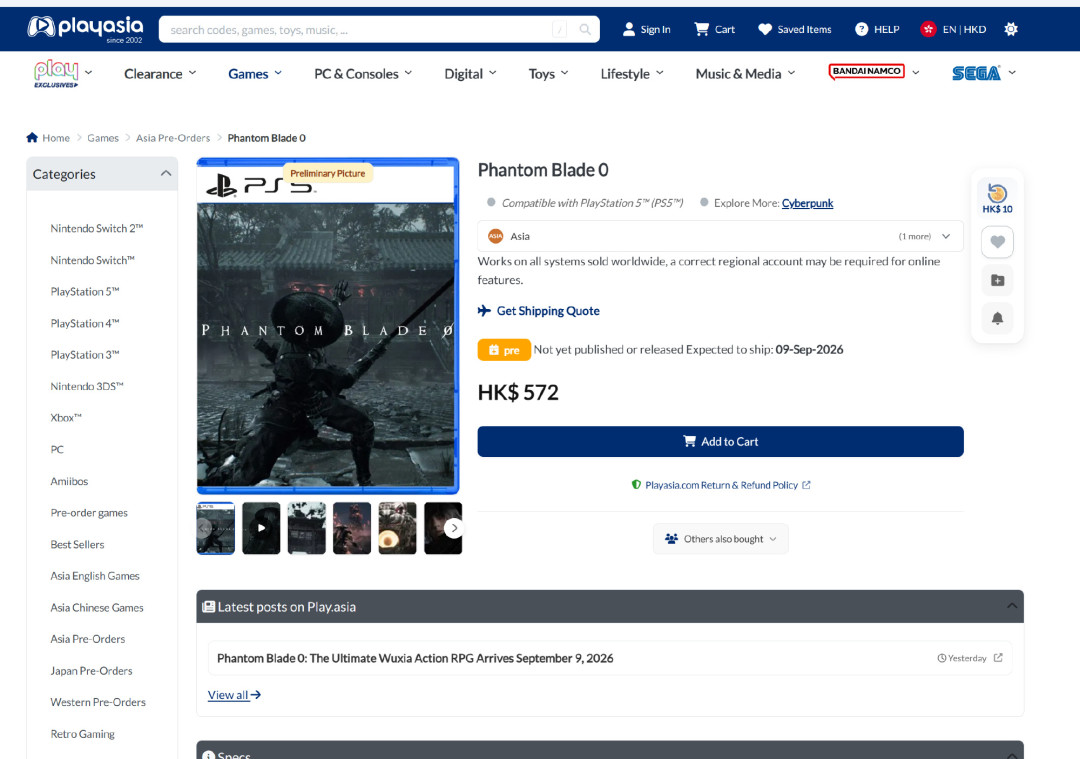This screenshot has height=759, width=1080.
Task: Open the Cart icon
Action: coord(701,29)
